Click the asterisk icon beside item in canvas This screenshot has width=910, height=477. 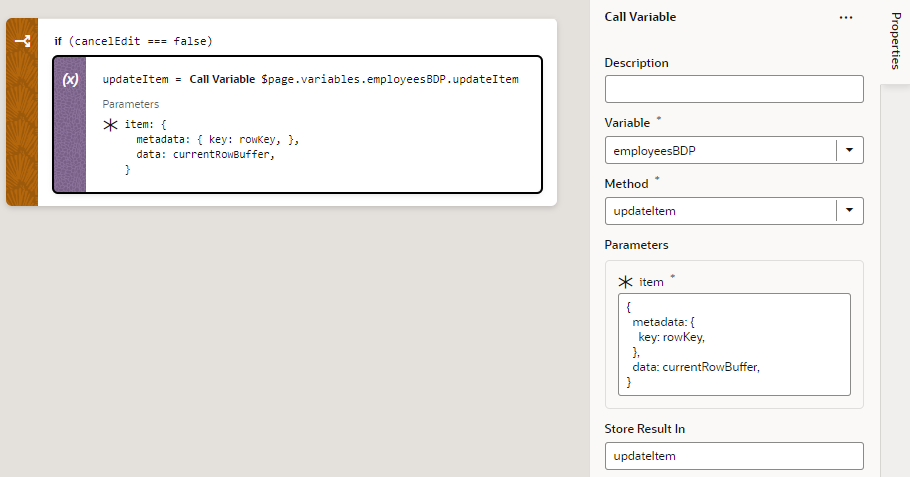pos(110,125)
